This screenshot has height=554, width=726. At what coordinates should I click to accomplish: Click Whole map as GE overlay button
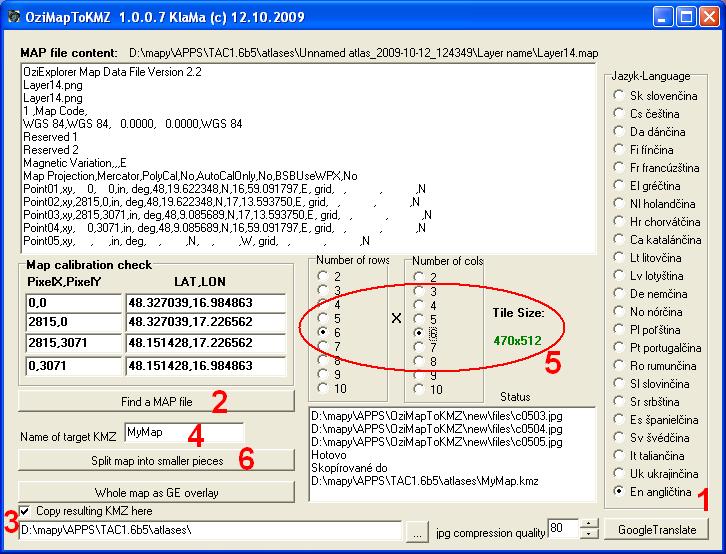tap(156, 492)
